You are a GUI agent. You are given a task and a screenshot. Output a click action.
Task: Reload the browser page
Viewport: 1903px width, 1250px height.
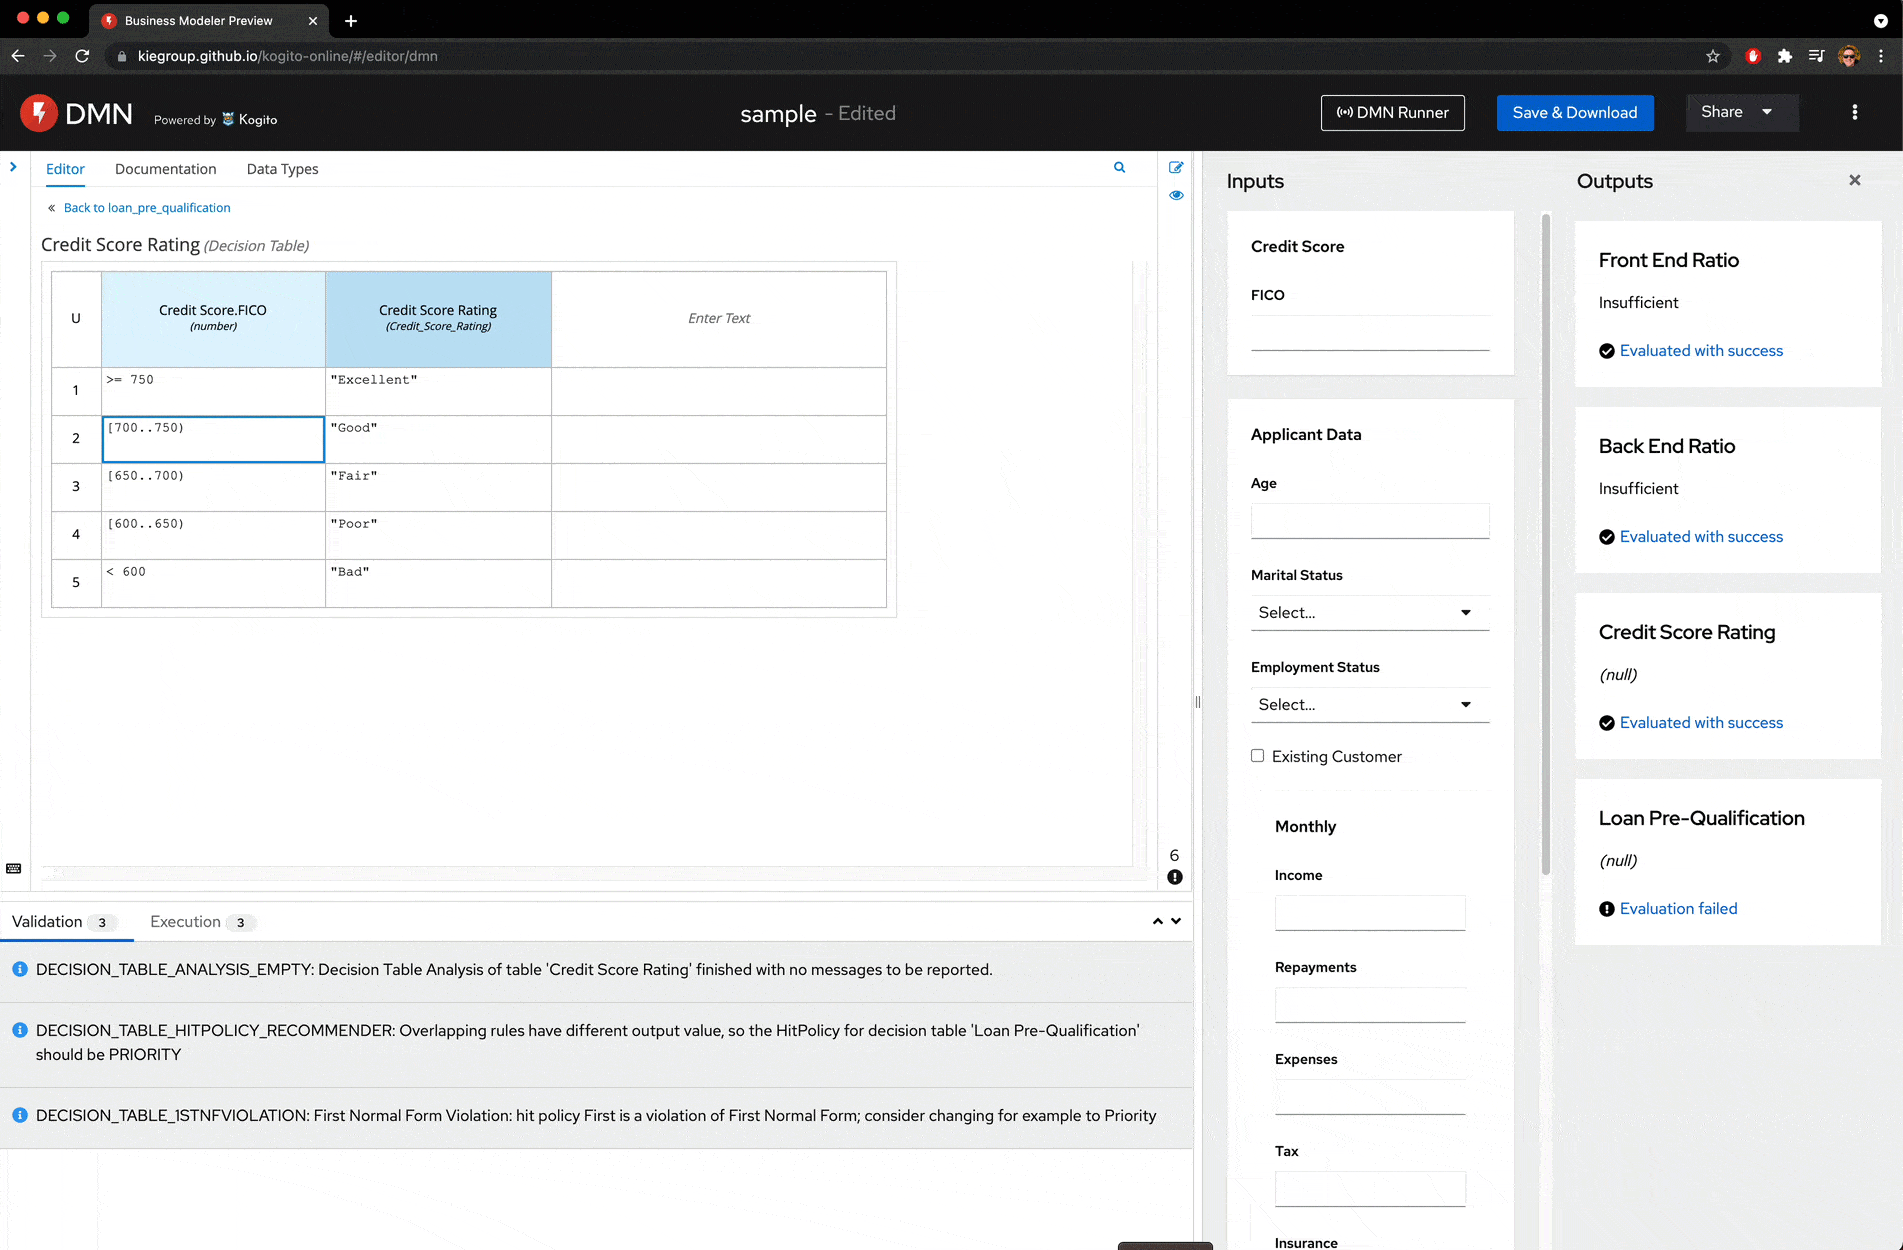point(82,56)
